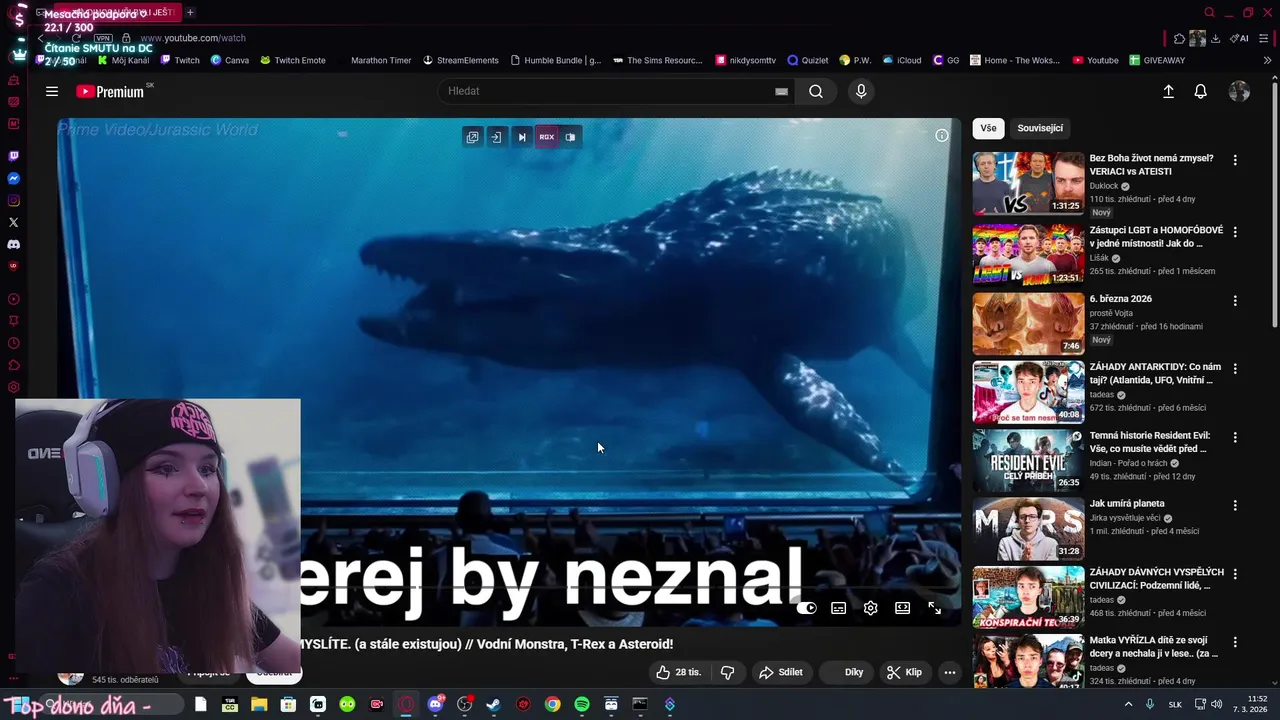Open the Quizlet bookmark
Viewport: 1280px width, 720px height.
808,60
